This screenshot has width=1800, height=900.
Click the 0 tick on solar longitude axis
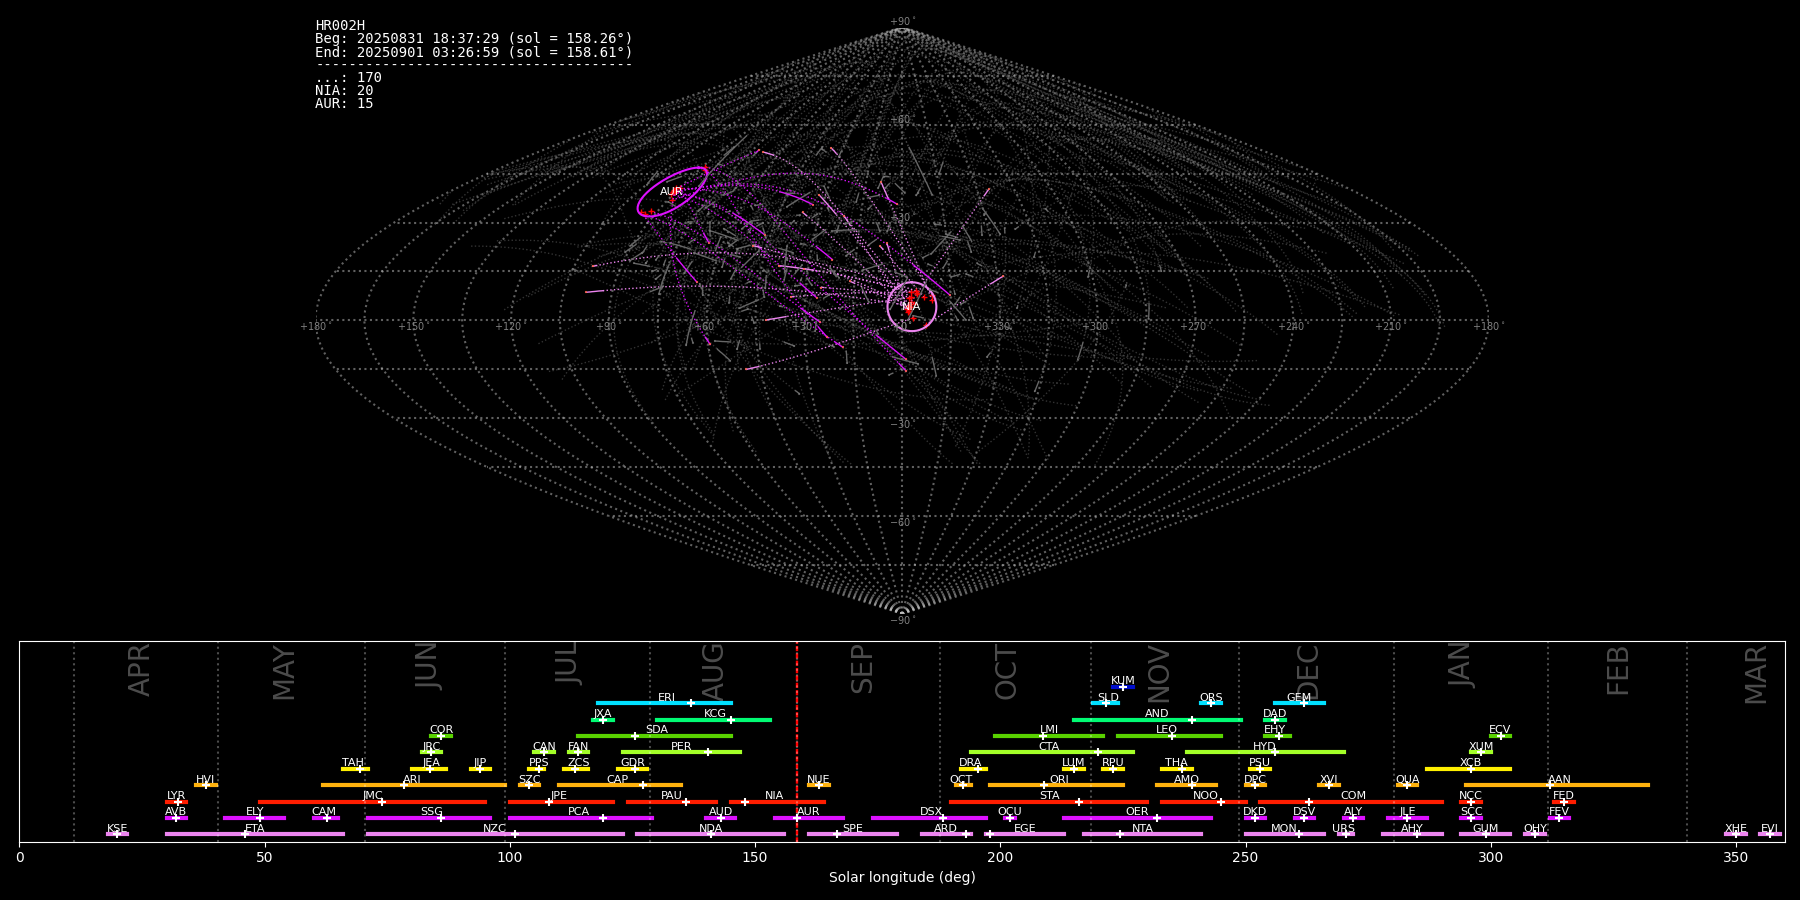coord(20,857)
